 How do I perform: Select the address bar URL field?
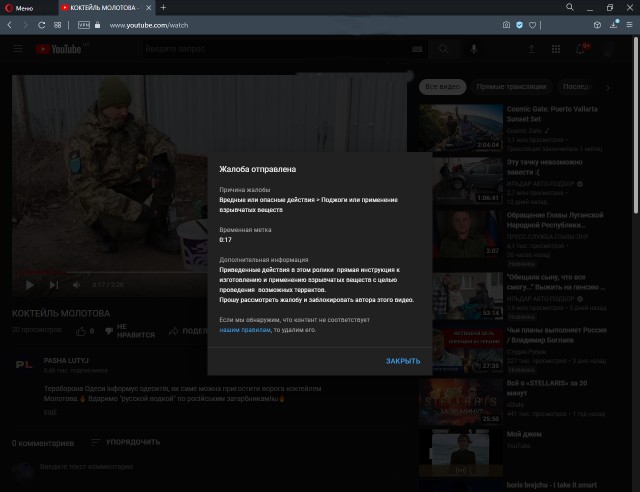point(149,25)
